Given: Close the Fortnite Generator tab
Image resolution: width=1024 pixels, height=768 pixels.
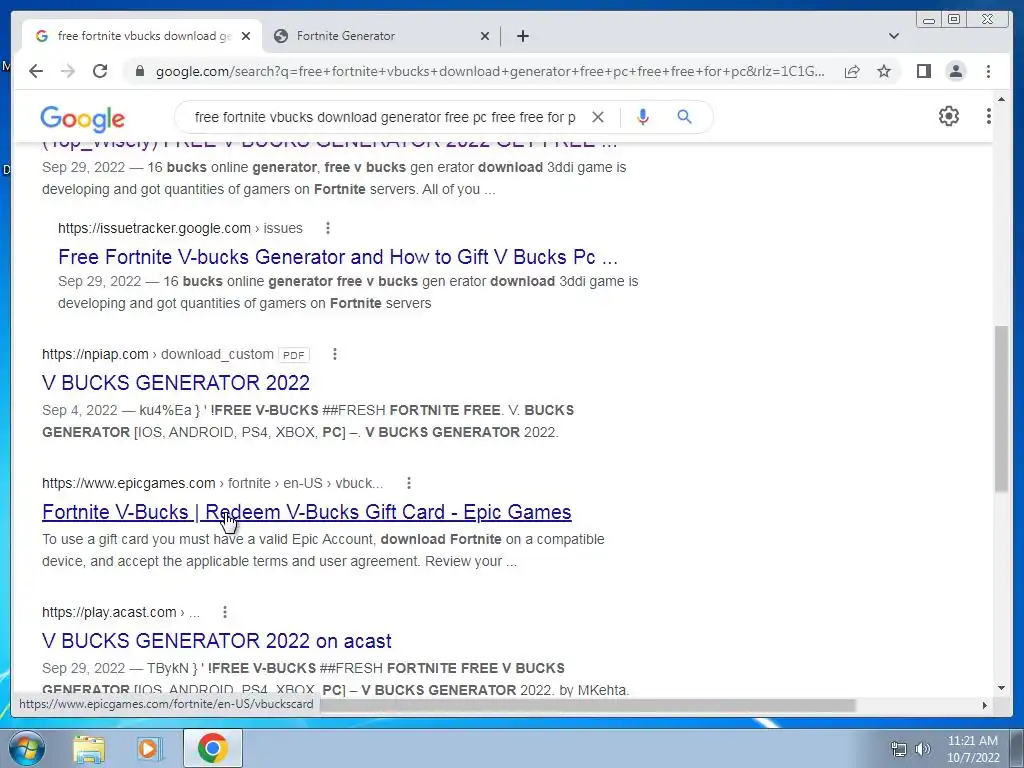Looking at the screenshot, I should tap(485, 36).
